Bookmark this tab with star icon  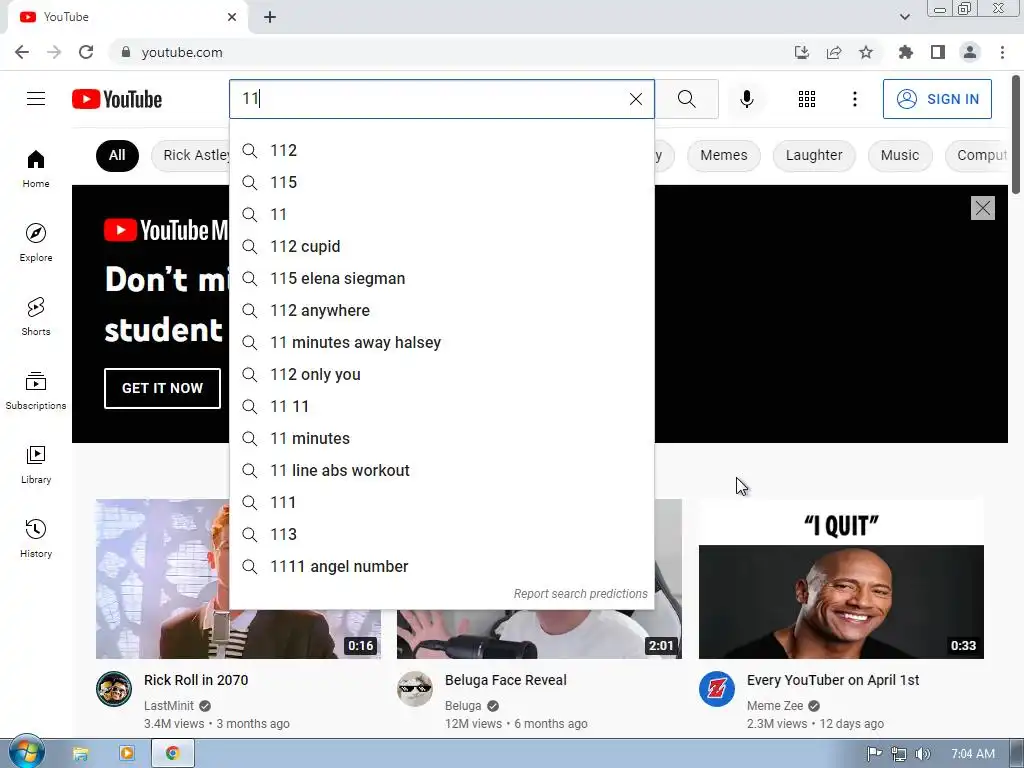click(x=865, y=52)
